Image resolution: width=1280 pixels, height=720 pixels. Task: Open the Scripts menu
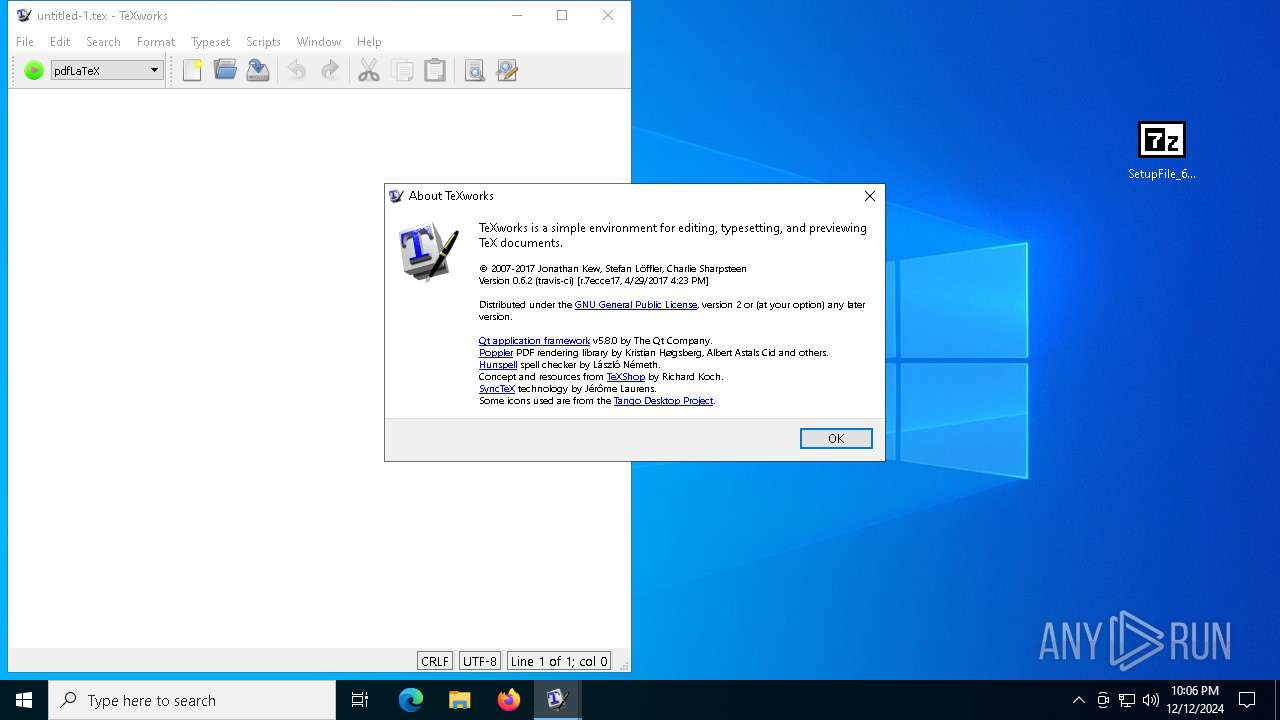tap(263, 42)
